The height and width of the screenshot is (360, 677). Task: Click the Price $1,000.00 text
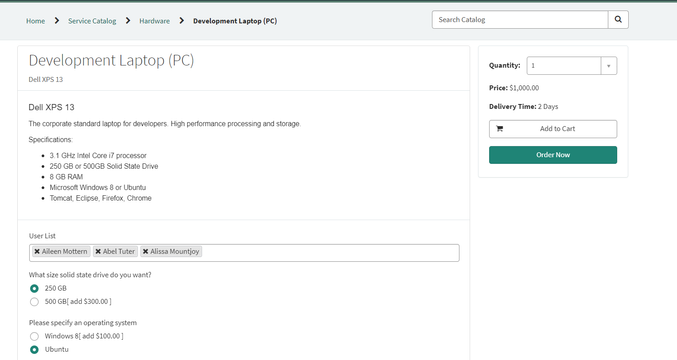click(x=514, y=88)
